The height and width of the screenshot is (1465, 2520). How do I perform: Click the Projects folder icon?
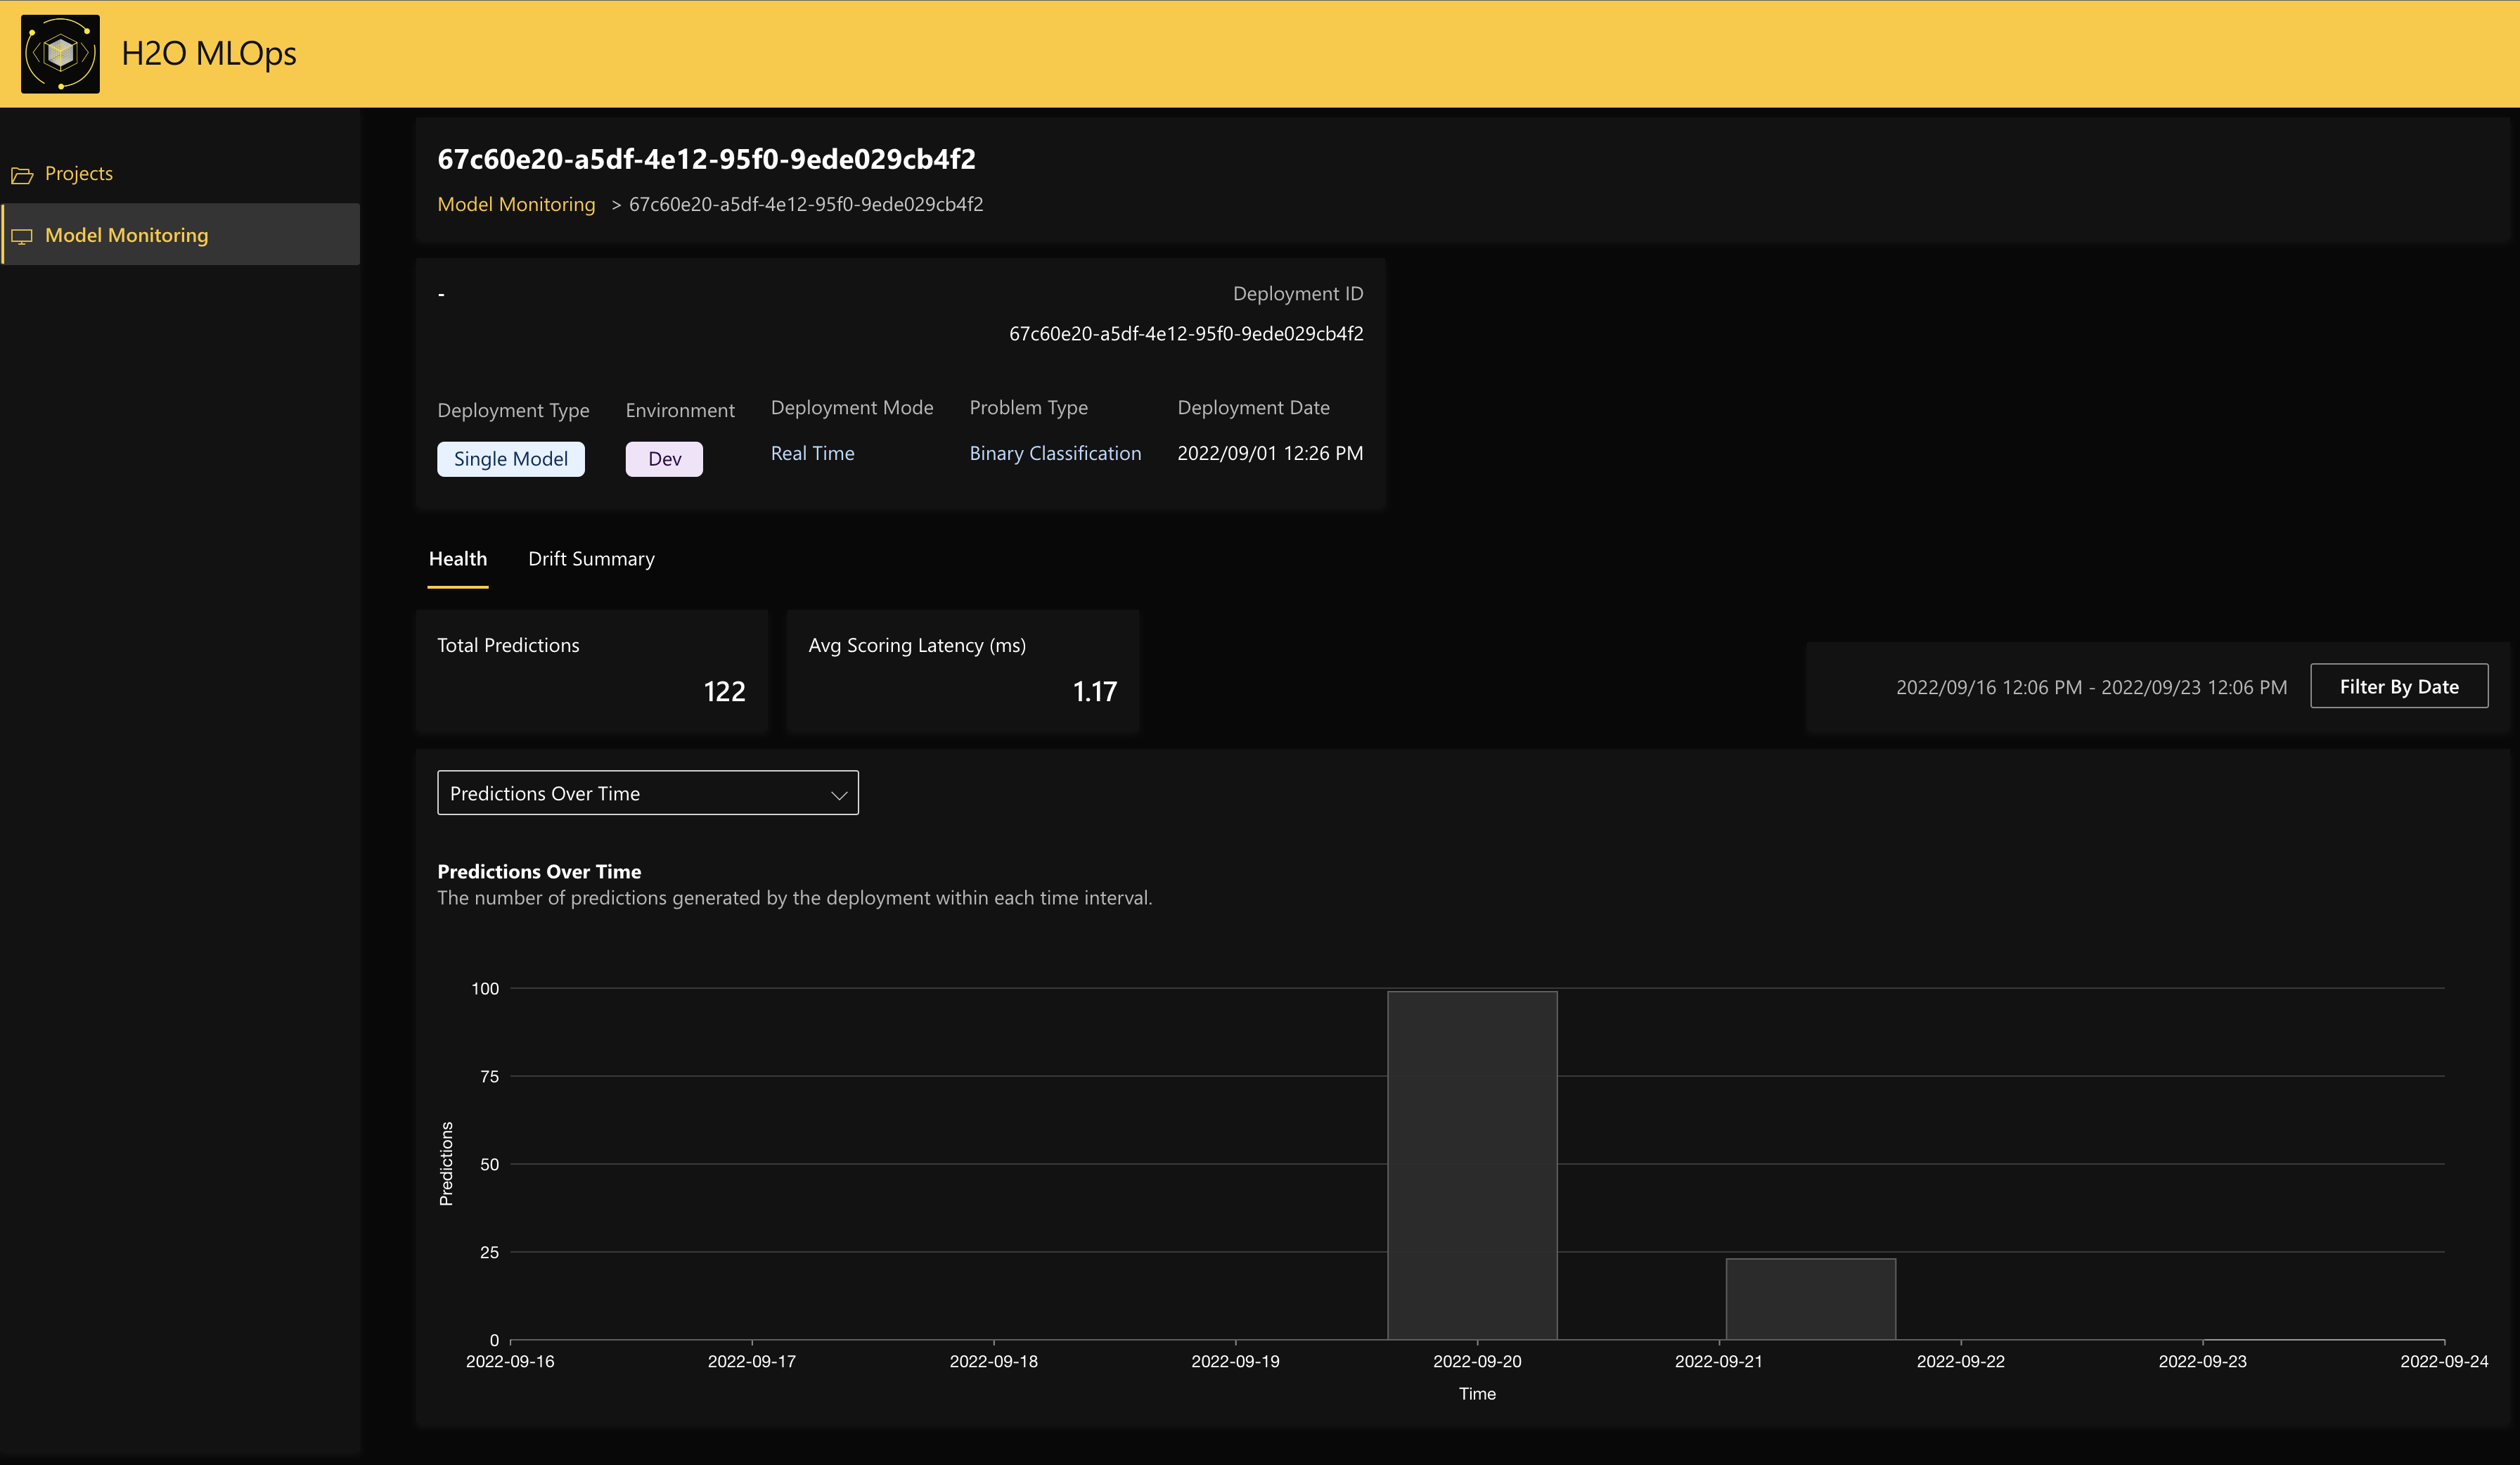tap(22, 175)
